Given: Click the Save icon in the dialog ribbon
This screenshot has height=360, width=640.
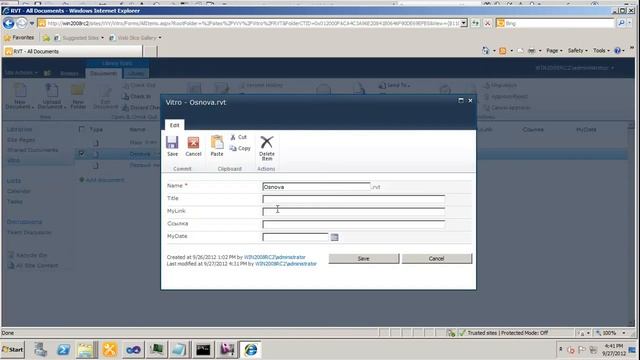Looking at the screenshot, I should tap(172, 142).
